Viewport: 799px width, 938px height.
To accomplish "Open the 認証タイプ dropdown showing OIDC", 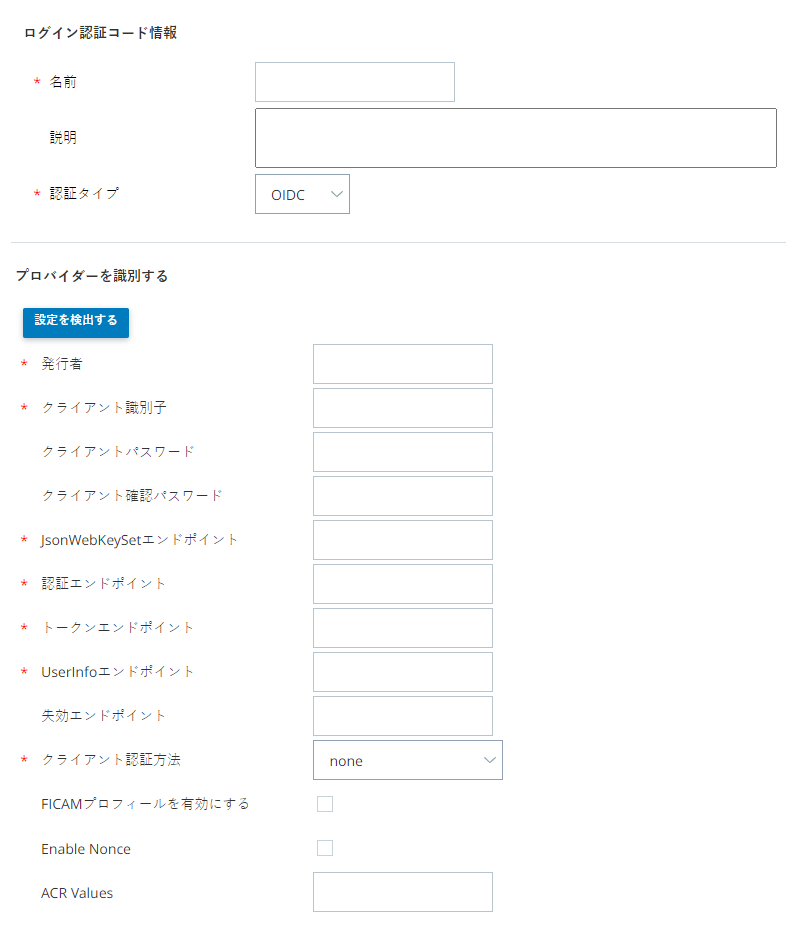I will [302, 193].
